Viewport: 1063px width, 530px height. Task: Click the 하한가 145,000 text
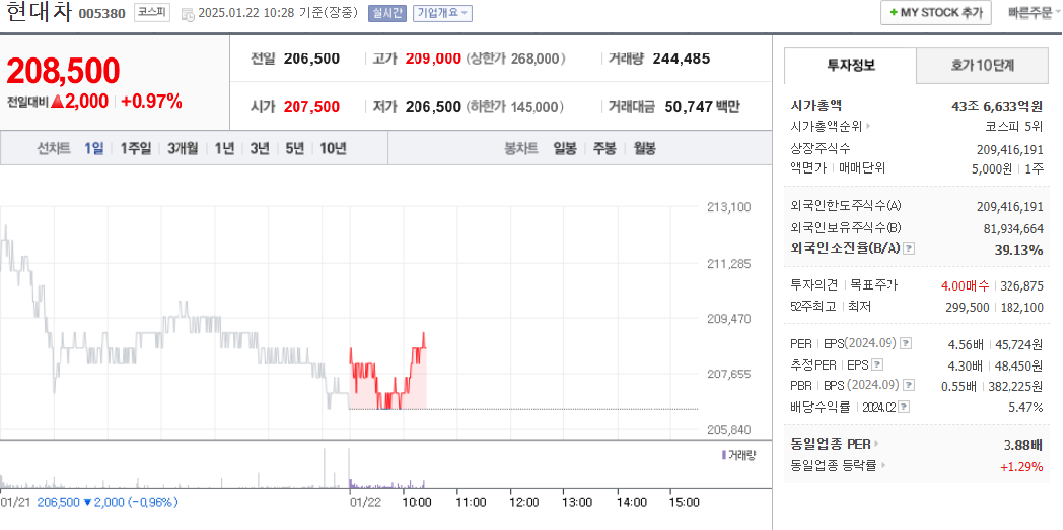516,106
